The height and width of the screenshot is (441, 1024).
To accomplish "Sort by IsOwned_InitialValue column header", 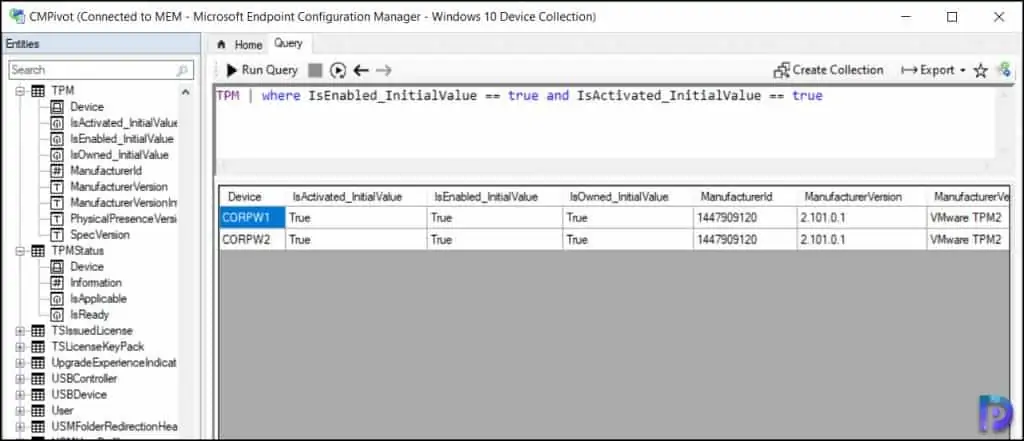I will tap(628, 197).
